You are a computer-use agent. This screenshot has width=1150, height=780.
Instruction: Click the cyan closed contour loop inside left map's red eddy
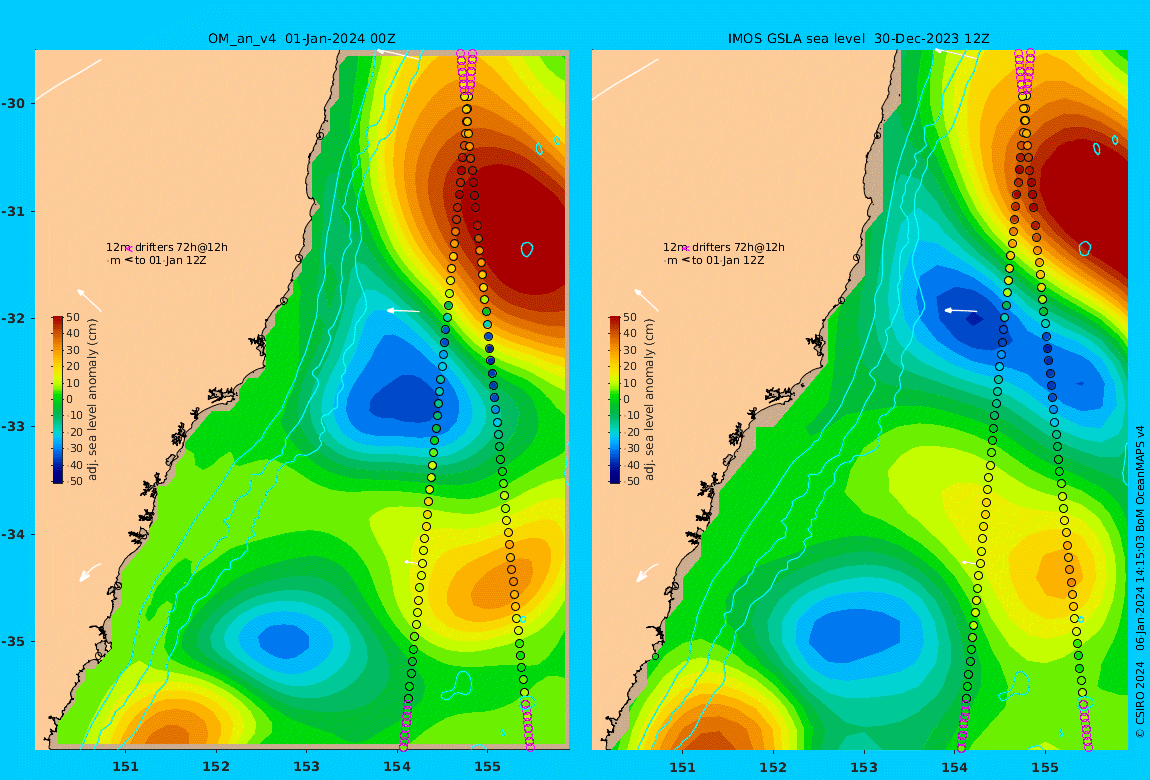pyautogui.click(x=527, y=249)
